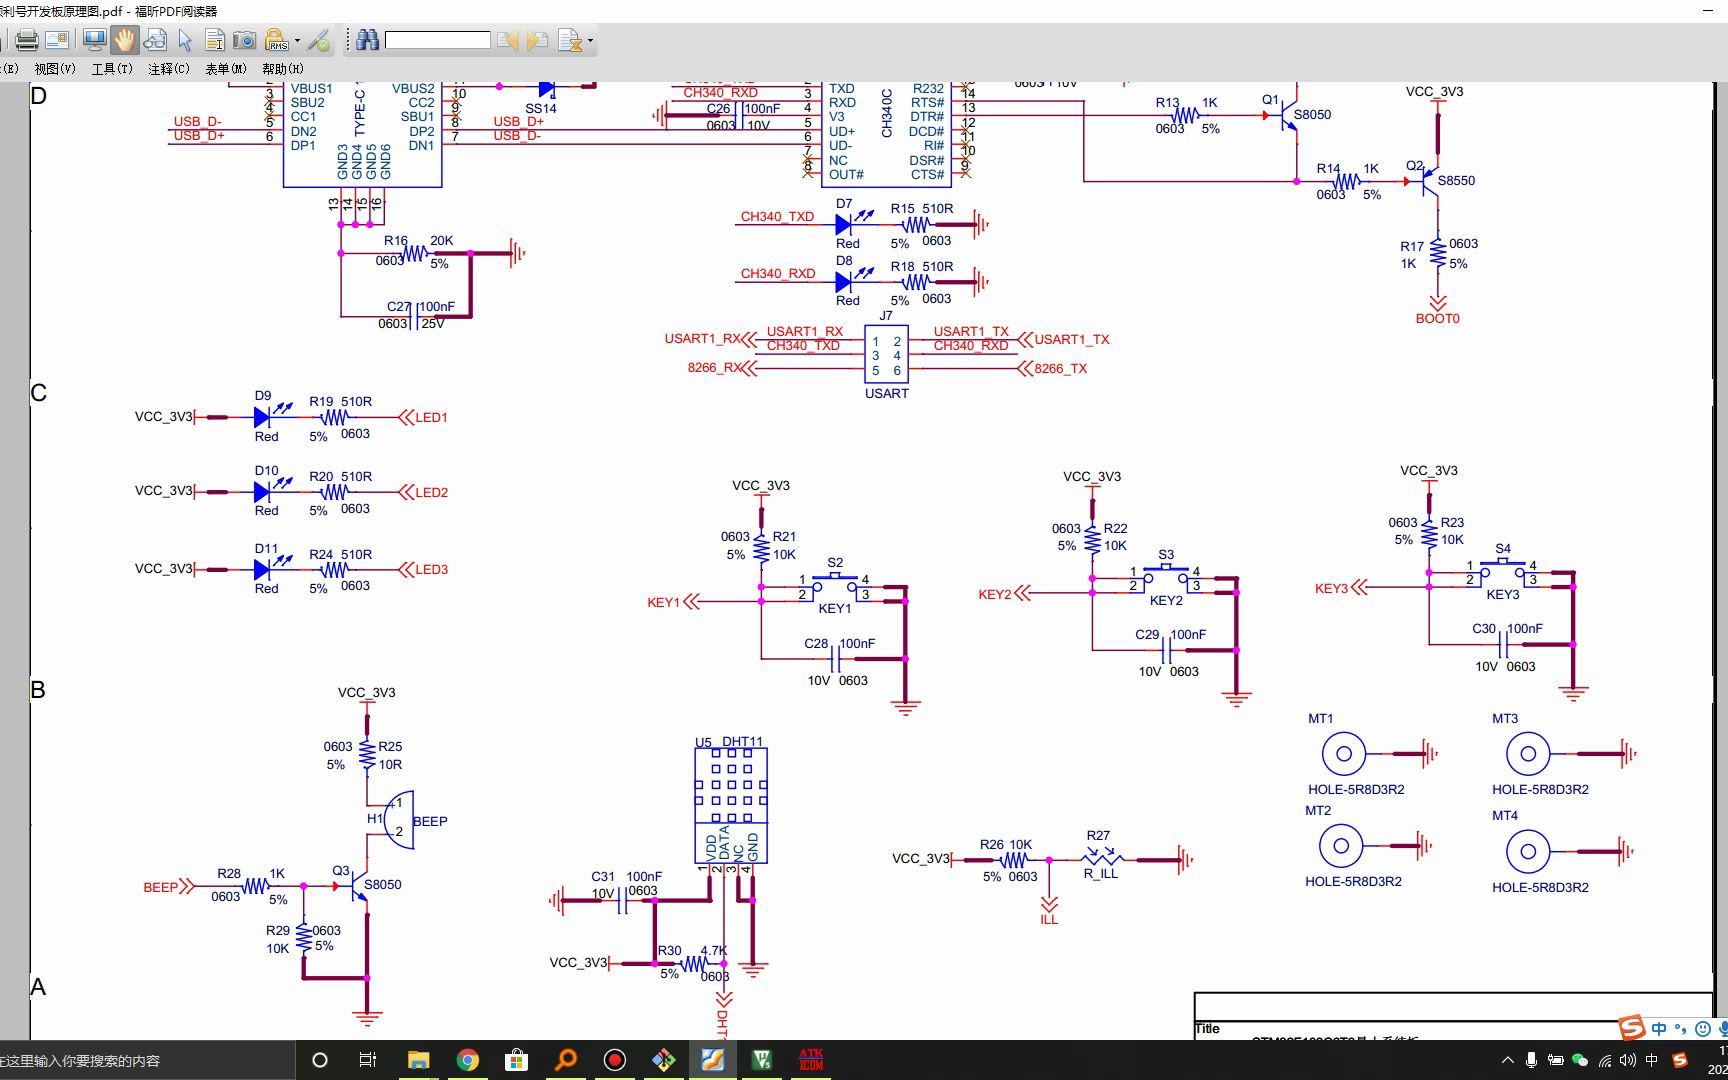The width and height of the screenshot is (1728, 1080).
Task: Expand the rightmost toolbar dropdown arrow
Action: pos(589,40)
